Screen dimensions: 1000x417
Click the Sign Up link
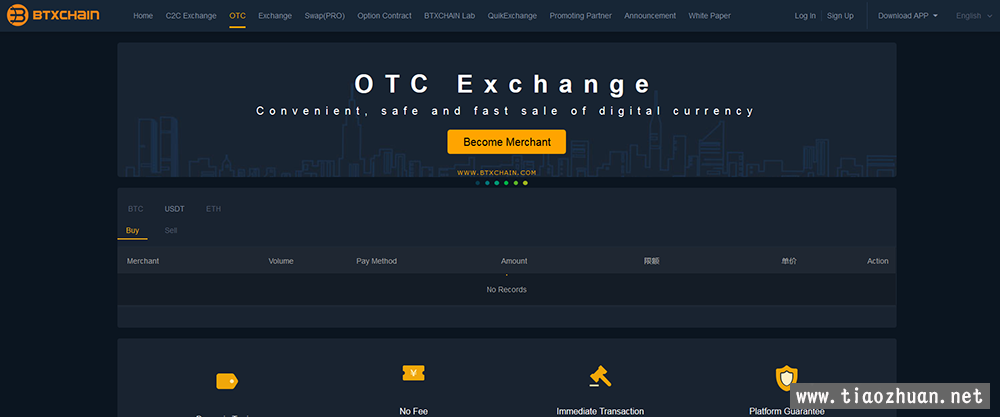pos(840,16)
